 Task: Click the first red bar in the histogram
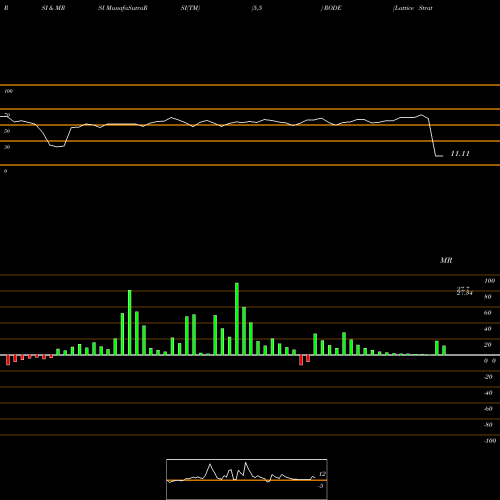(8, 360)
